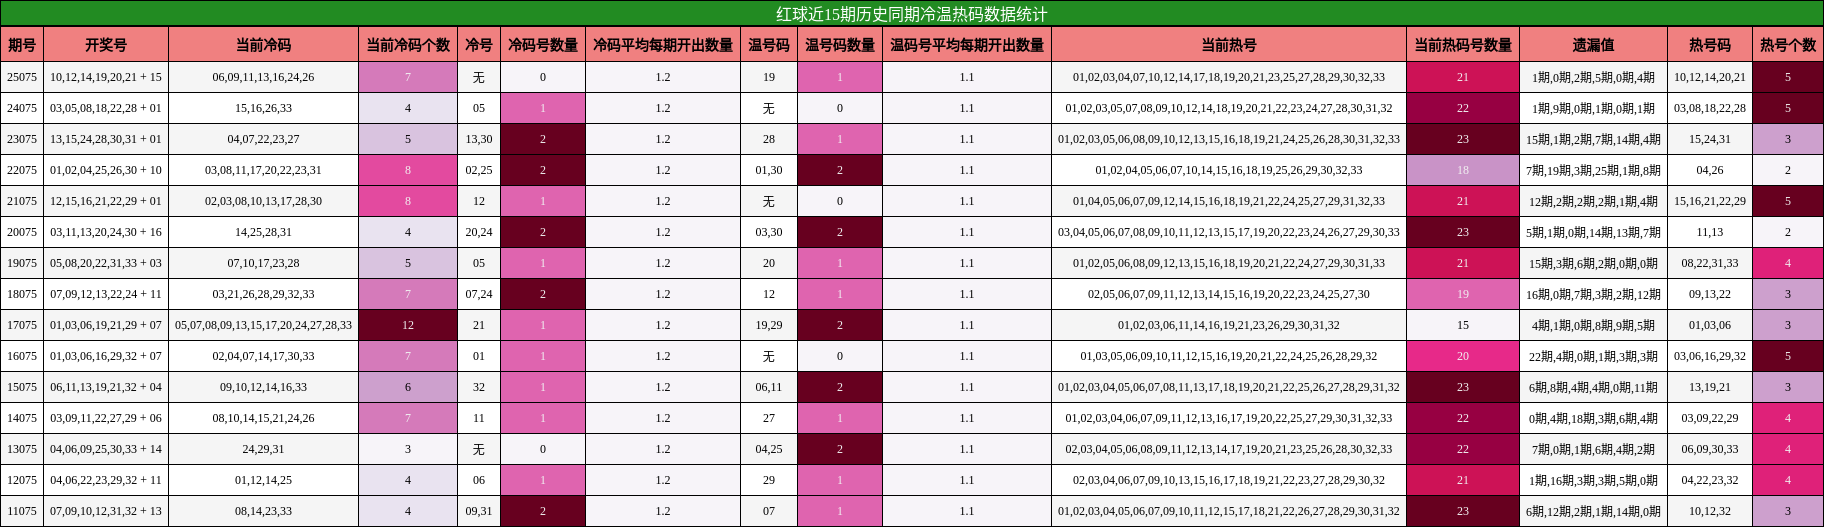Click warm number cell 19,29

pos(769,325)
